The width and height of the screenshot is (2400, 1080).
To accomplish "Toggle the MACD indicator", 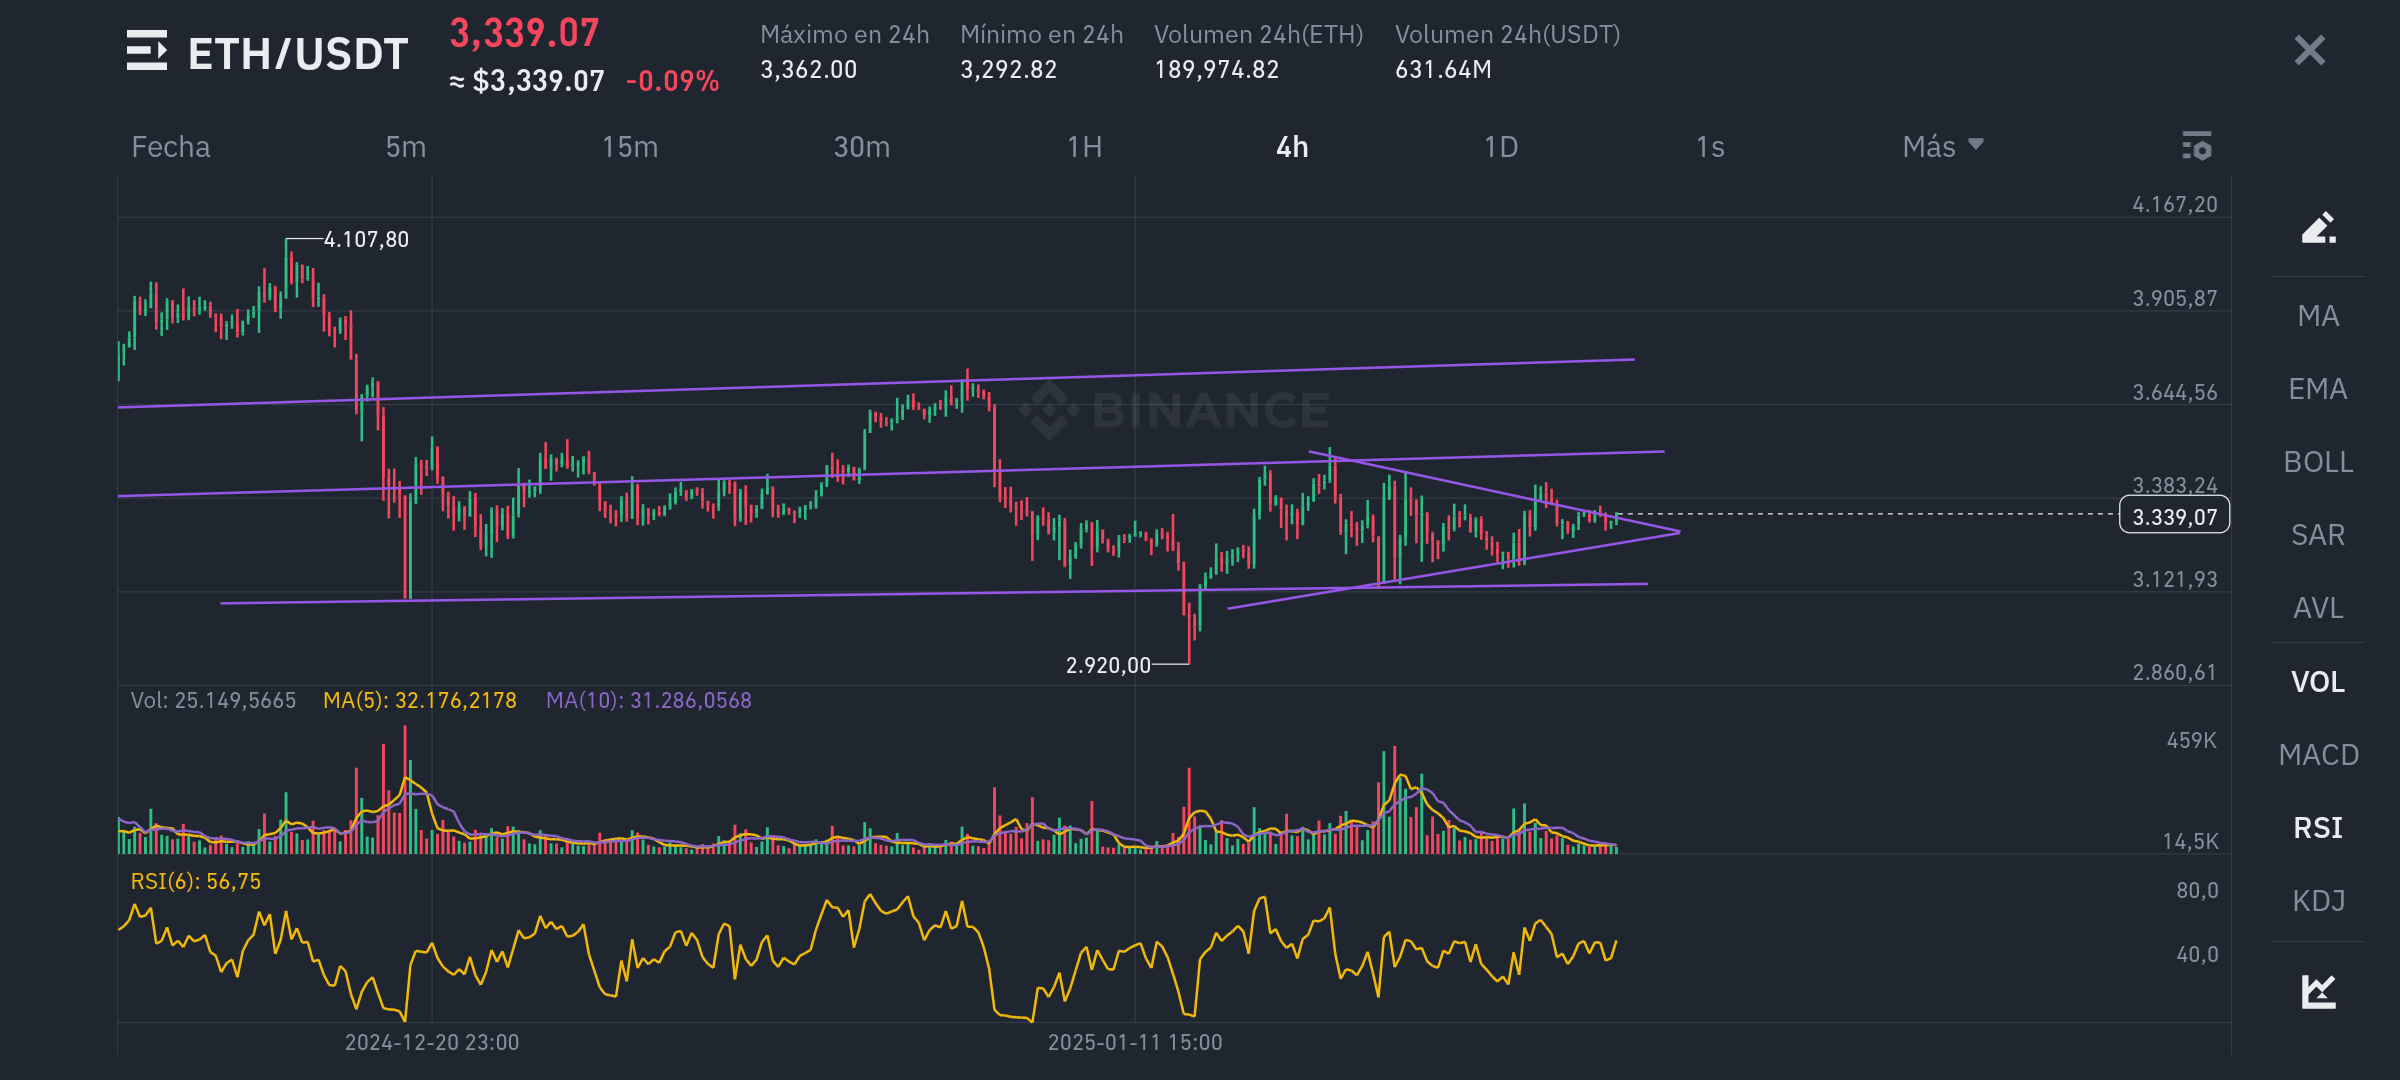I will point(2318,755).
